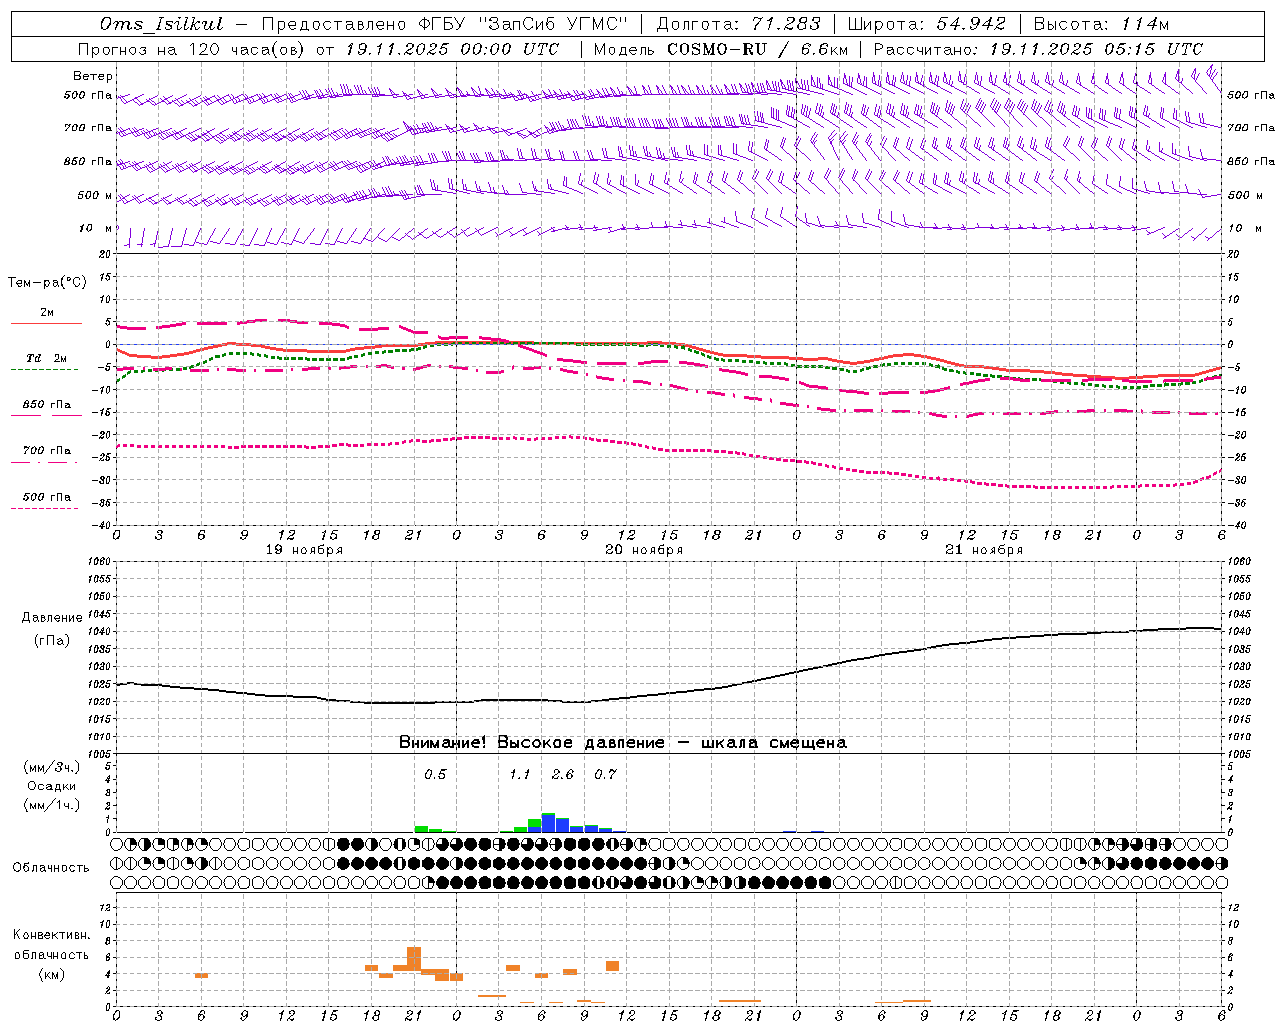Click 'Рассчитано: 19.11.2025 05:15 UTC' timestamp
The width and height of the screenshot is (1280, 1024).
(1038, 49)
